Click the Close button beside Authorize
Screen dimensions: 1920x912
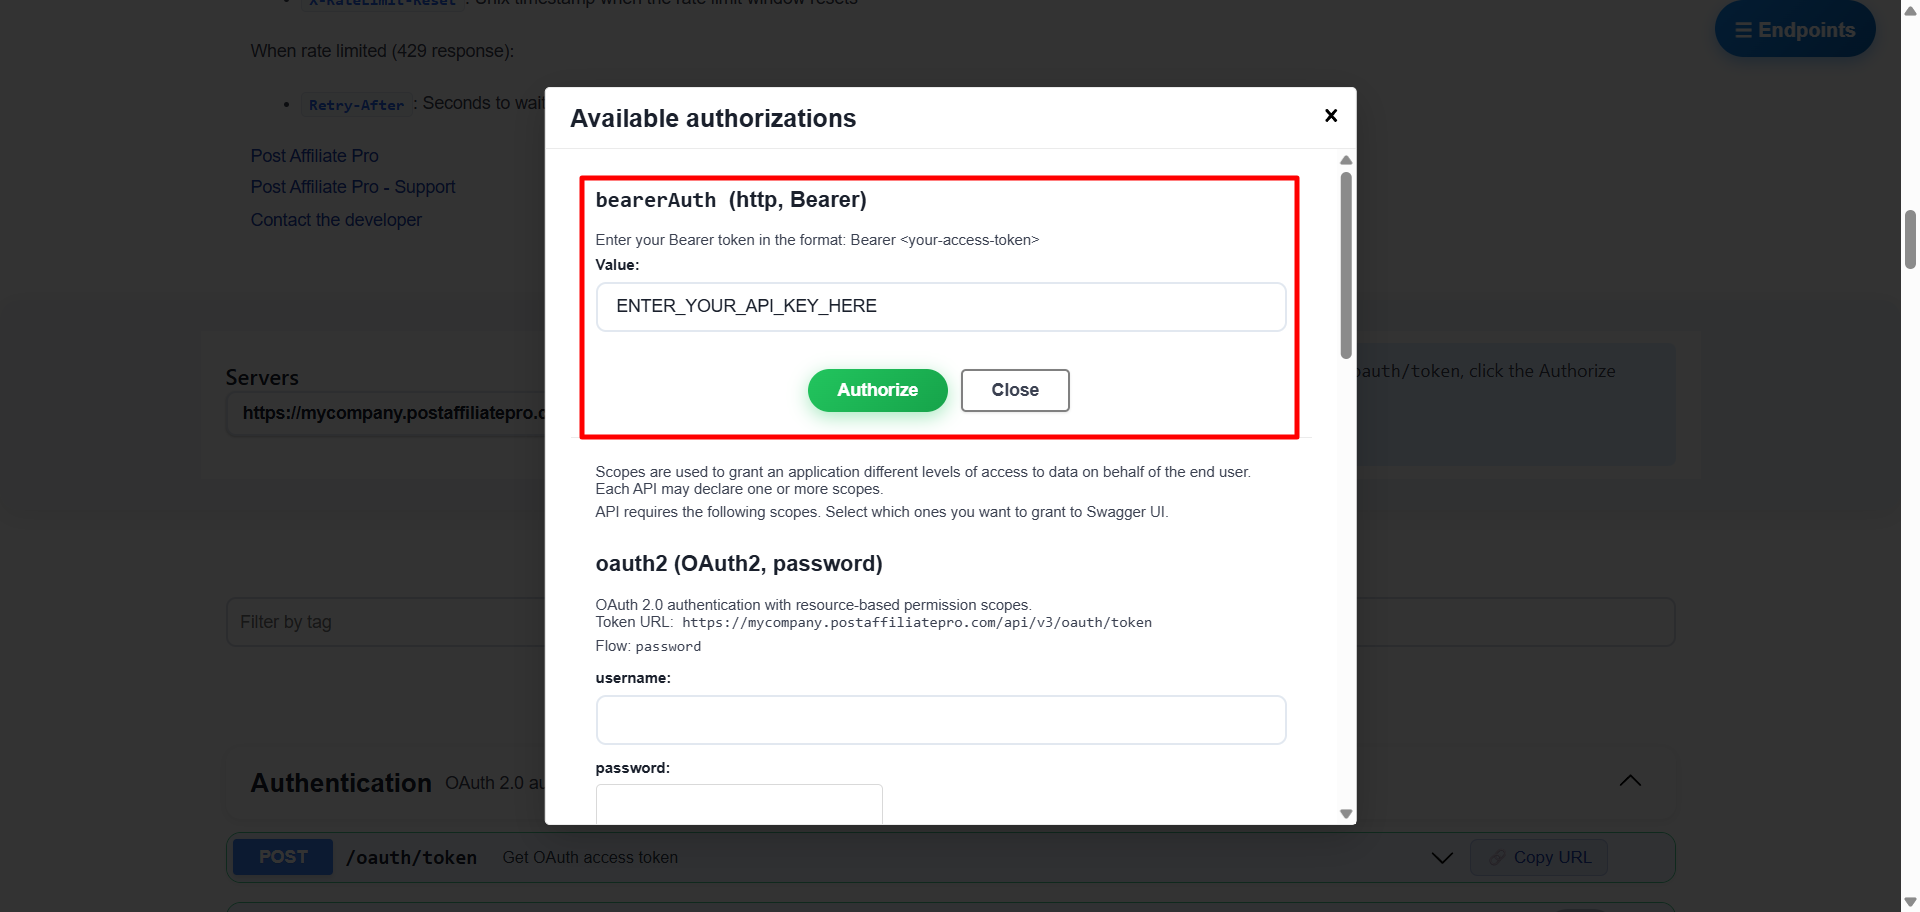[x=1015, y=390]
